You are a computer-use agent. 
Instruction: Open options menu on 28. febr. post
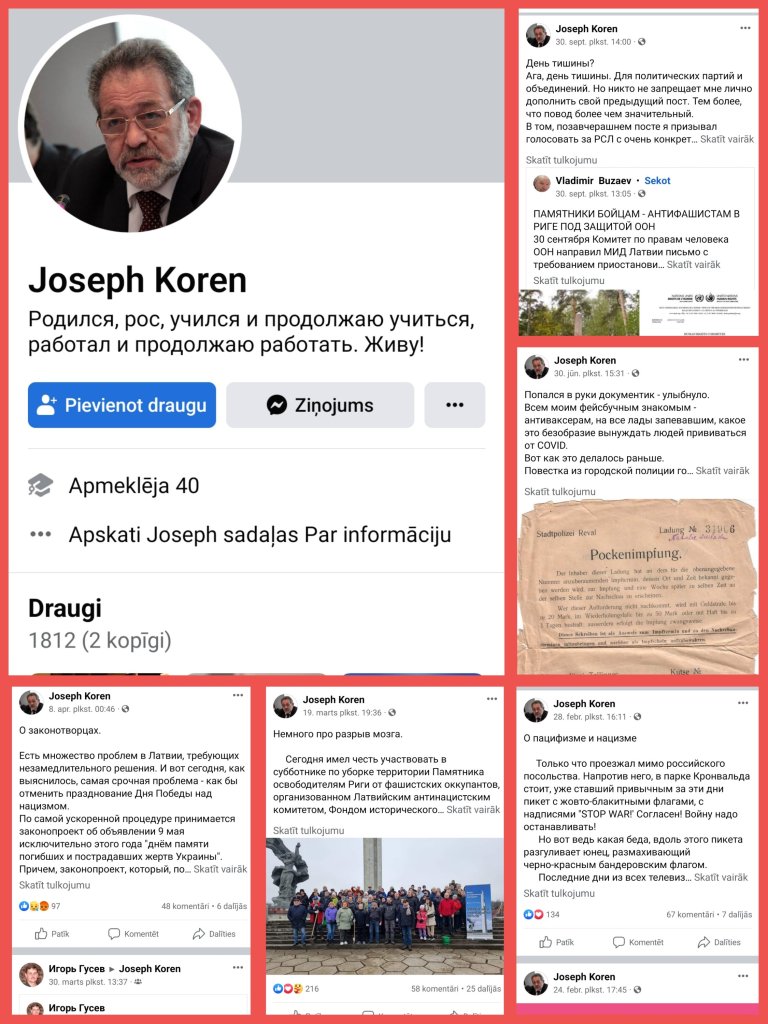743,703
